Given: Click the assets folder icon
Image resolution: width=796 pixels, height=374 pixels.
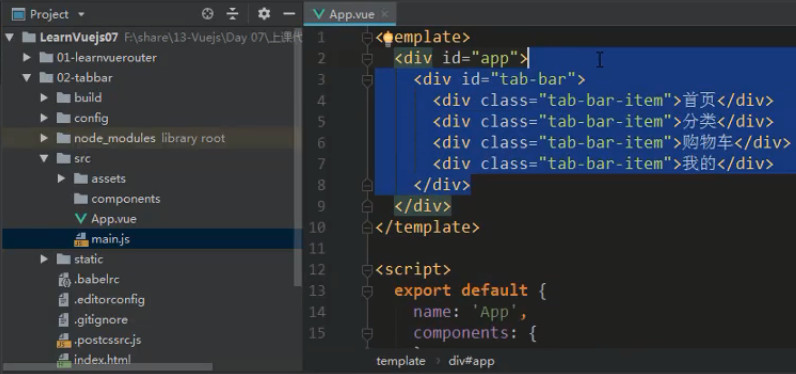Looking at the screenshot, I should [x=81, y=179].
